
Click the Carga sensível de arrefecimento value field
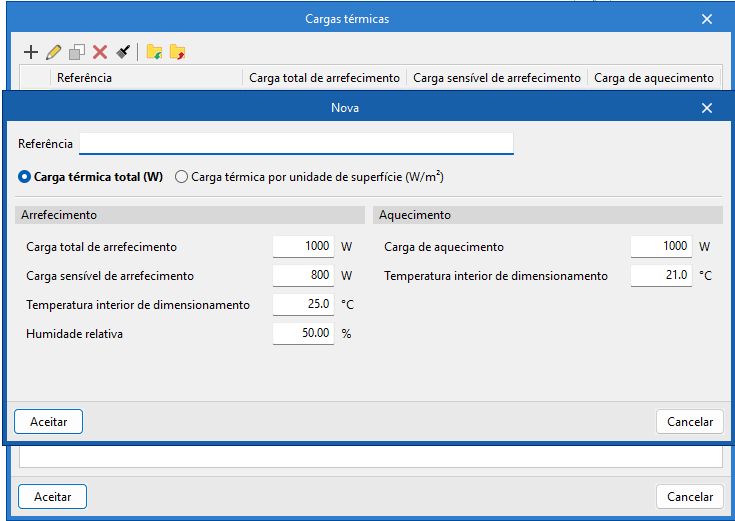pyautogui.click(x=303, y=275)
